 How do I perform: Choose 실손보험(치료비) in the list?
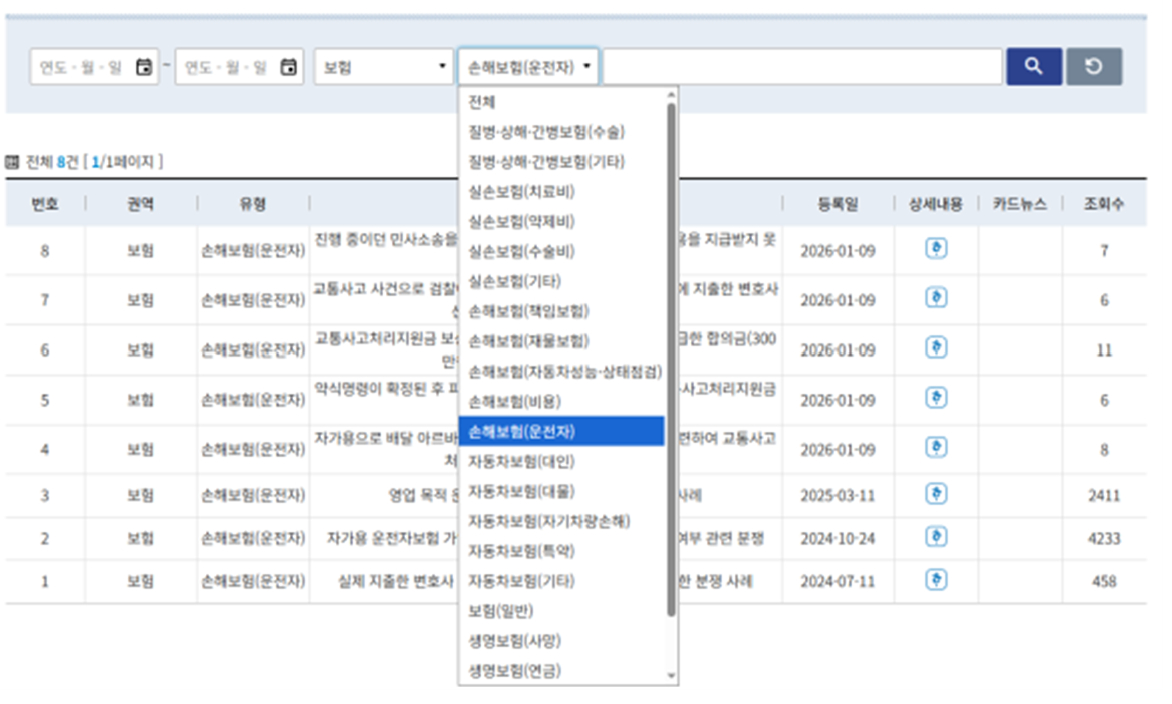pos(522,191)
